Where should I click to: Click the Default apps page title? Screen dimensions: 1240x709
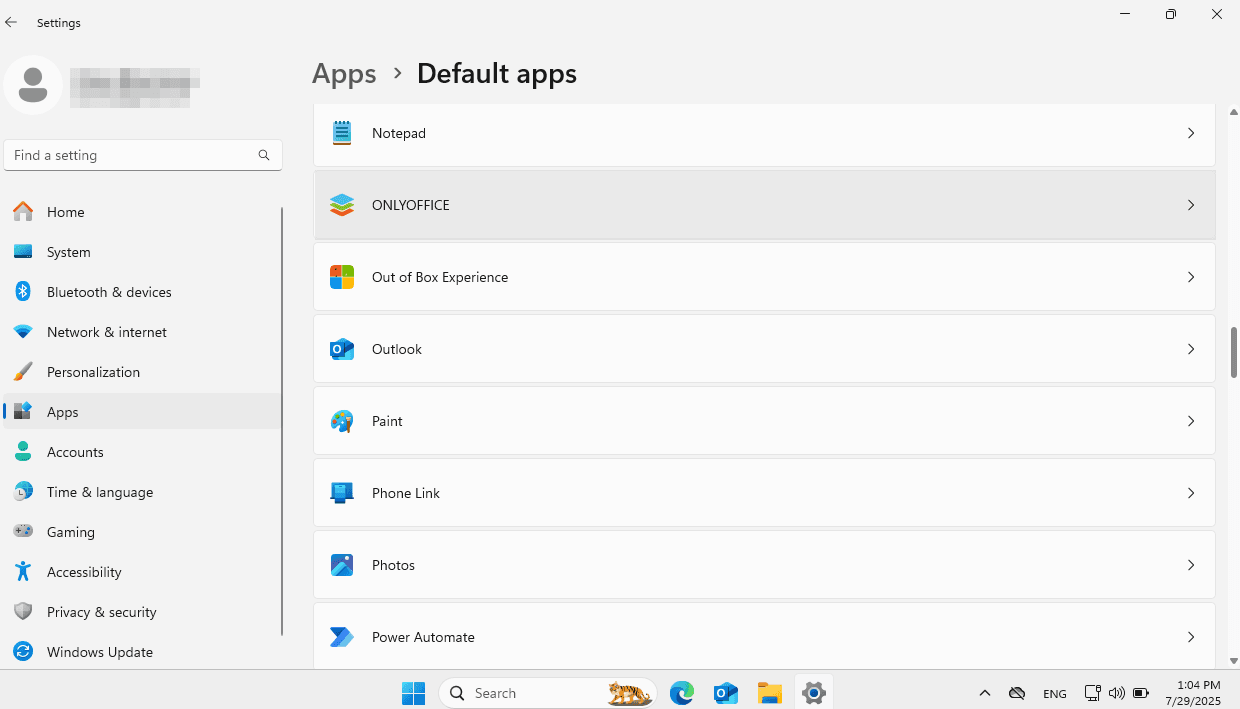point(497,74)
